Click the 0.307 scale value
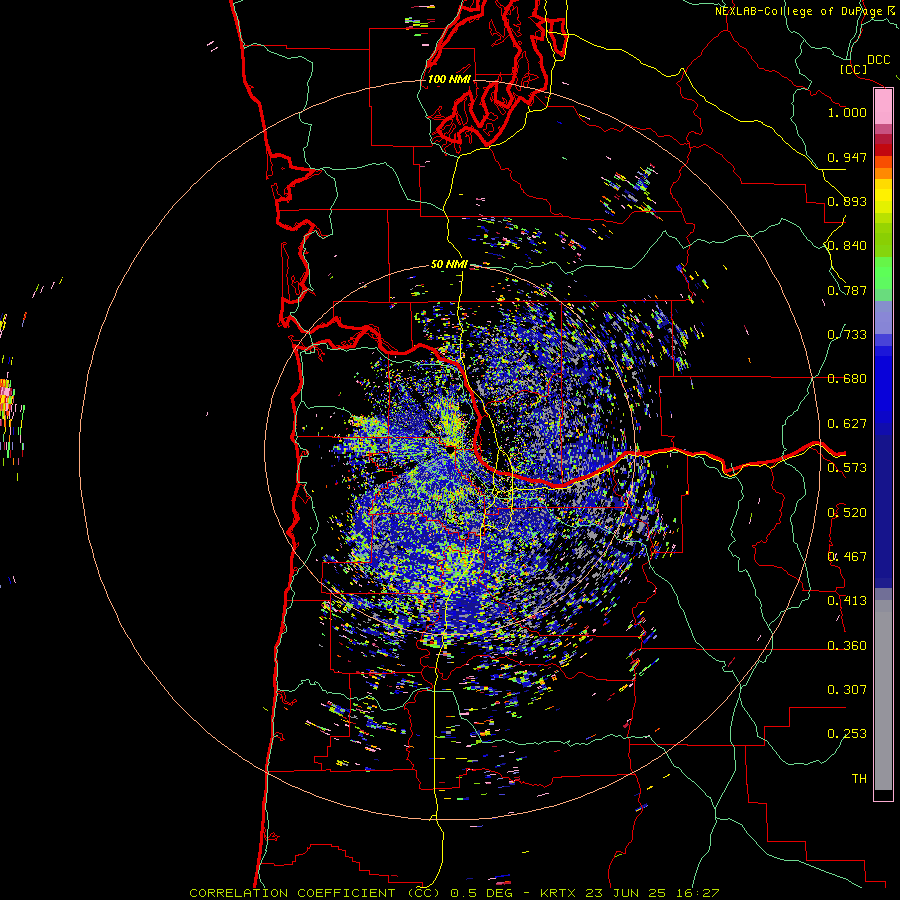The width and height of the screenshot is (900, 900). pos(847,690)
